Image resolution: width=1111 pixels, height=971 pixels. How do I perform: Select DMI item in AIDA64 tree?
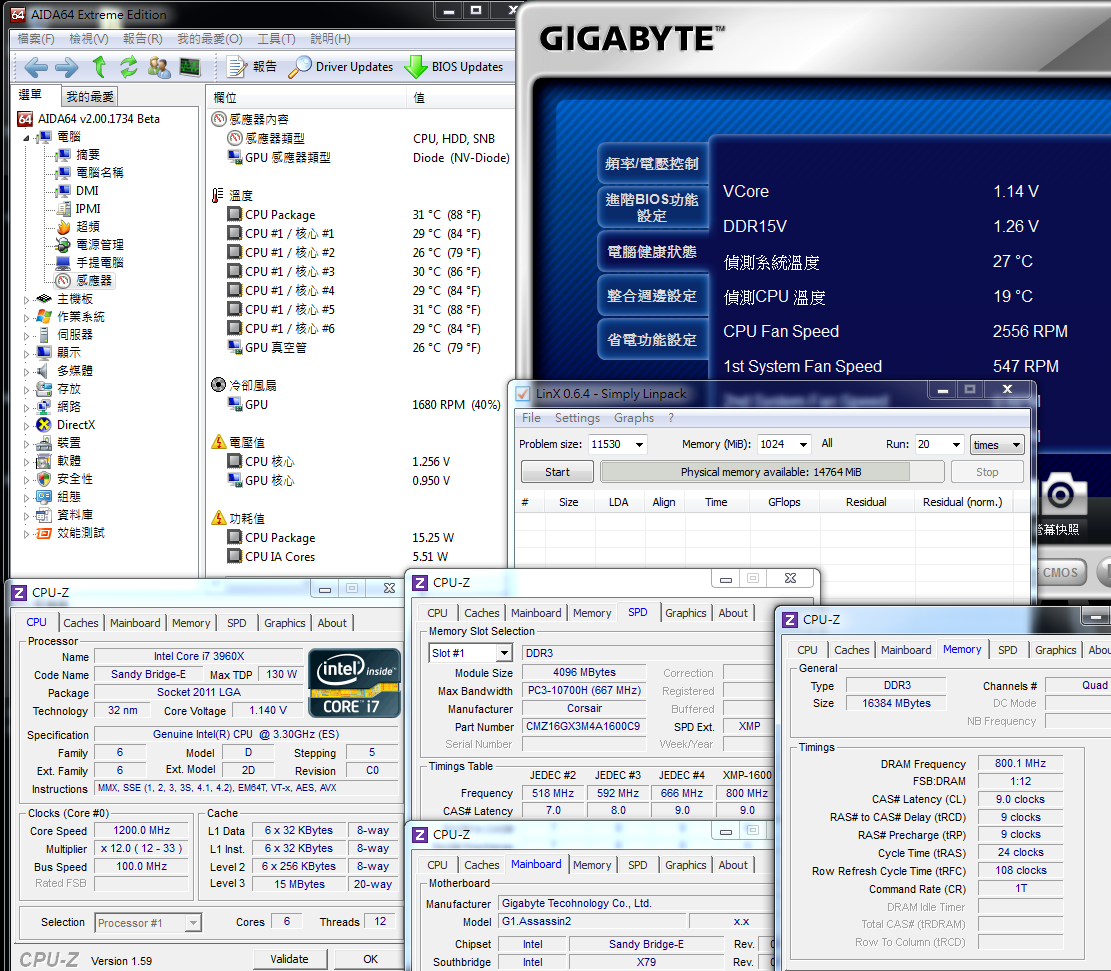86,191
